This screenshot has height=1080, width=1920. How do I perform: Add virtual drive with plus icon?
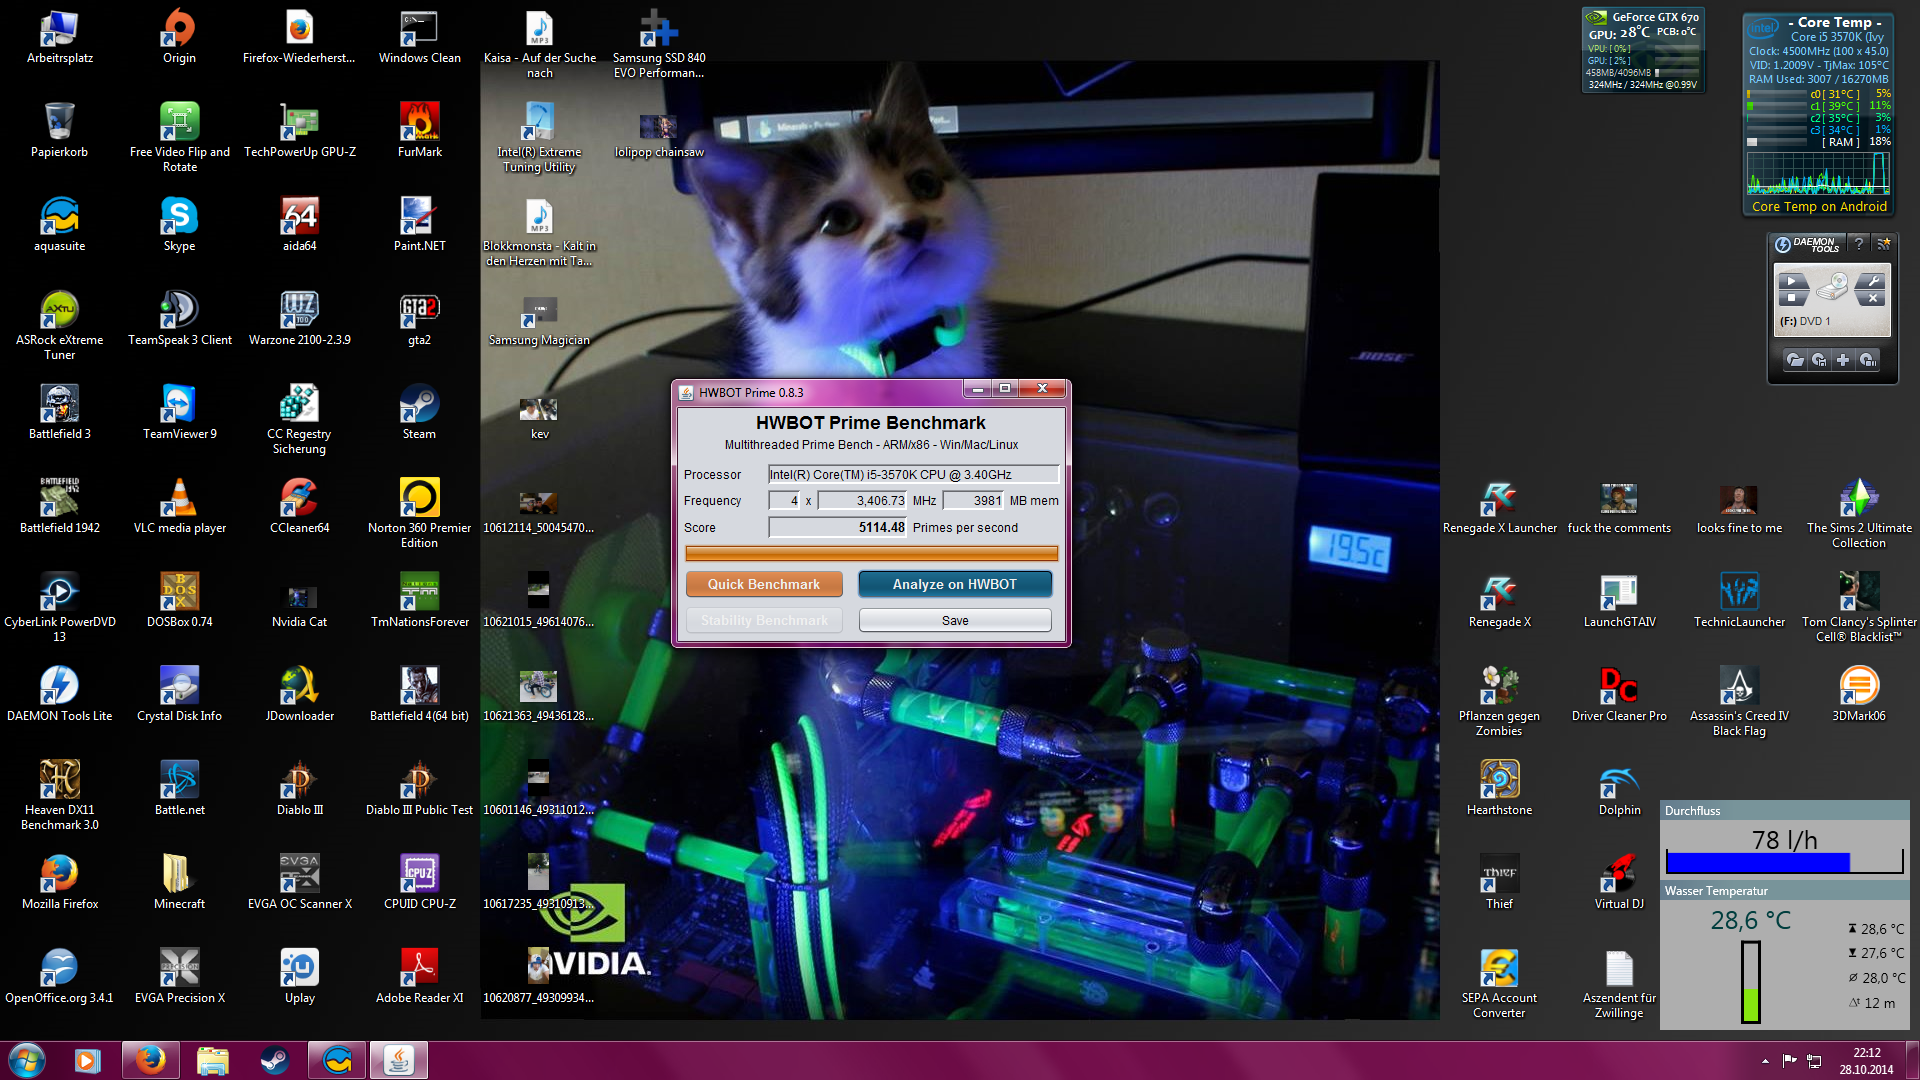1843,360
